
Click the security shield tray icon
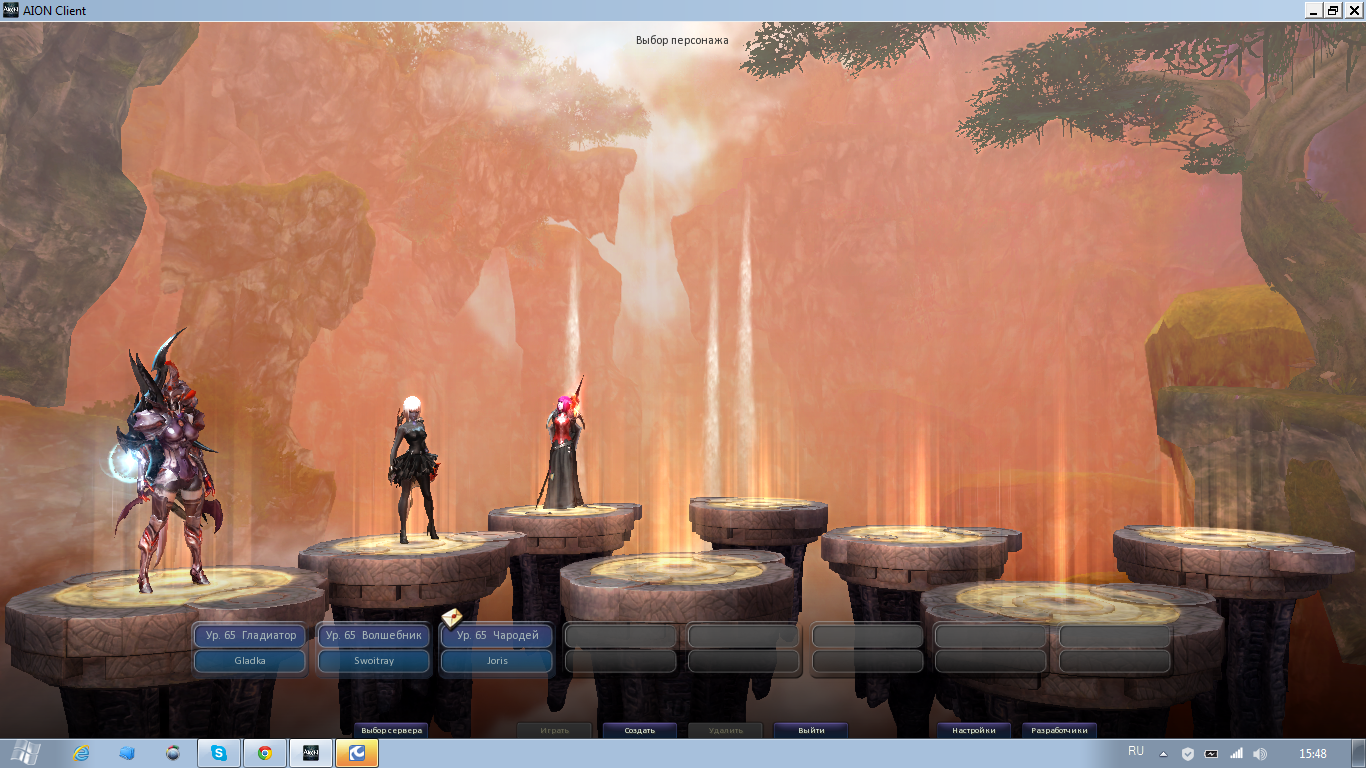(1188, 754)
